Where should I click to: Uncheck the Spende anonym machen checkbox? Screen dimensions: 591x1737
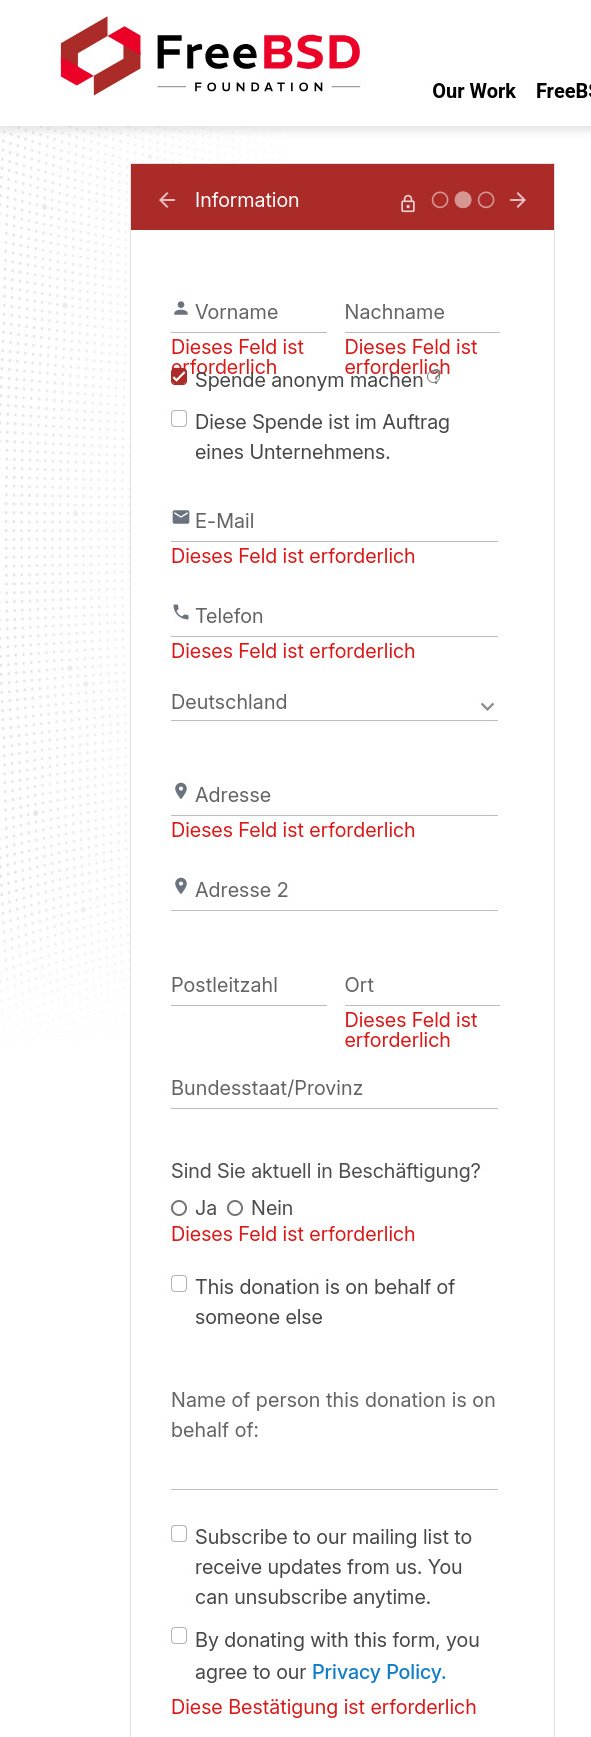click(x=179, y=378)
